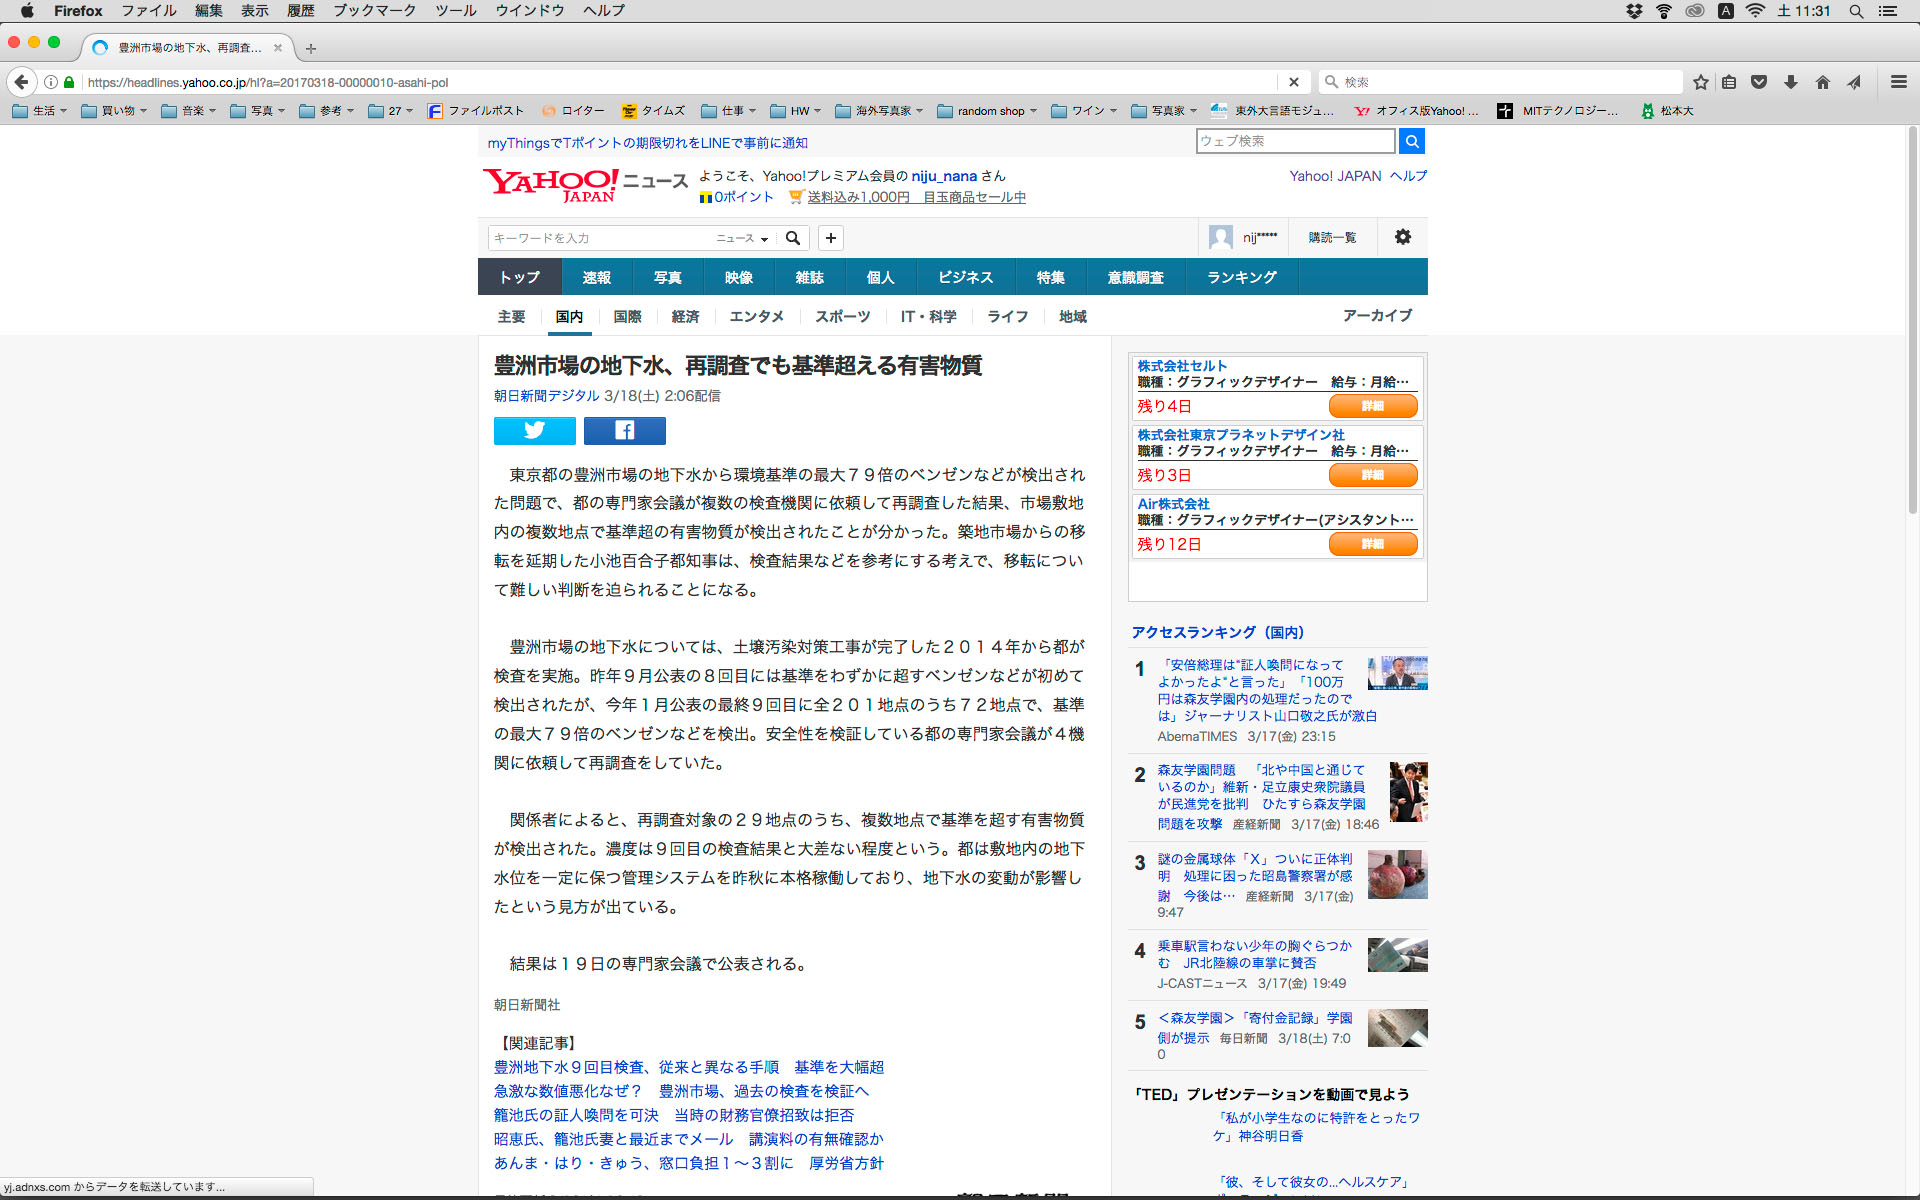The height and width of the screenshot is (1200, 1920).
Task: Open the Firefox hamburger menu
Action: tap(1898, 82)
